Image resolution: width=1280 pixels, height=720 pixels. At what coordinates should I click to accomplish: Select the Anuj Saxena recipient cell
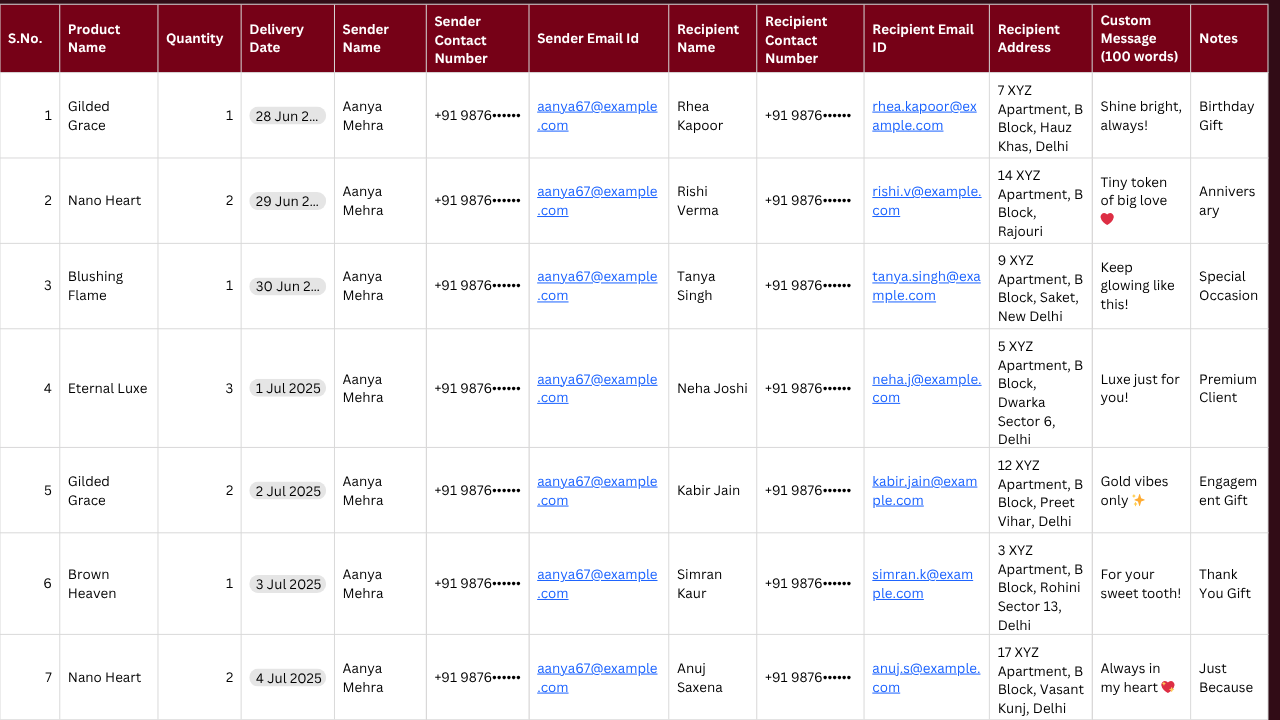[x=712, y=677]
